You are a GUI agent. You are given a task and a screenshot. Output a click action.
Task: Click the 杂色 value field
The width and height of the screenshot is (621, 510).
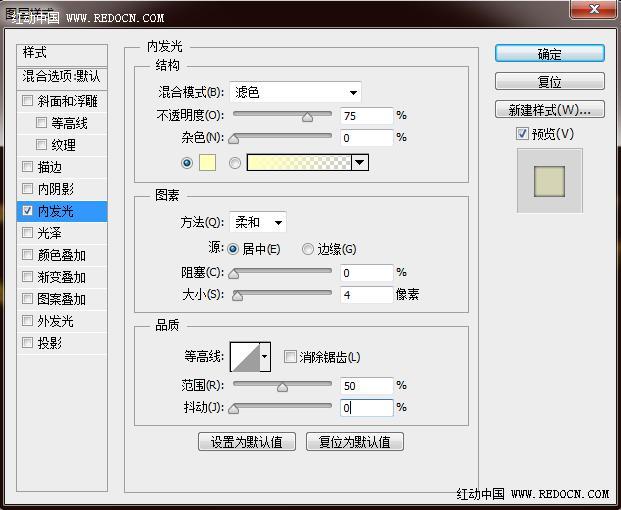[367, 138]
